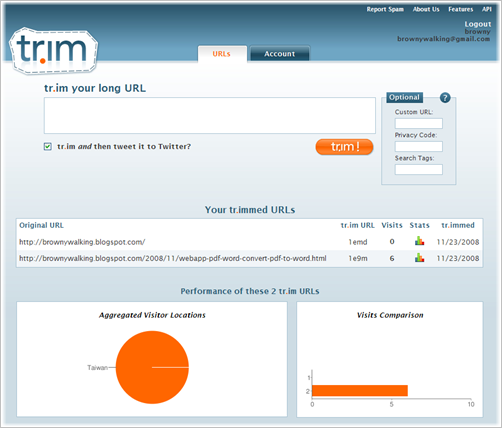The height and width of the screenshot is (428, 502).
Task: Click the visits count 6
Action: (392, 258)
